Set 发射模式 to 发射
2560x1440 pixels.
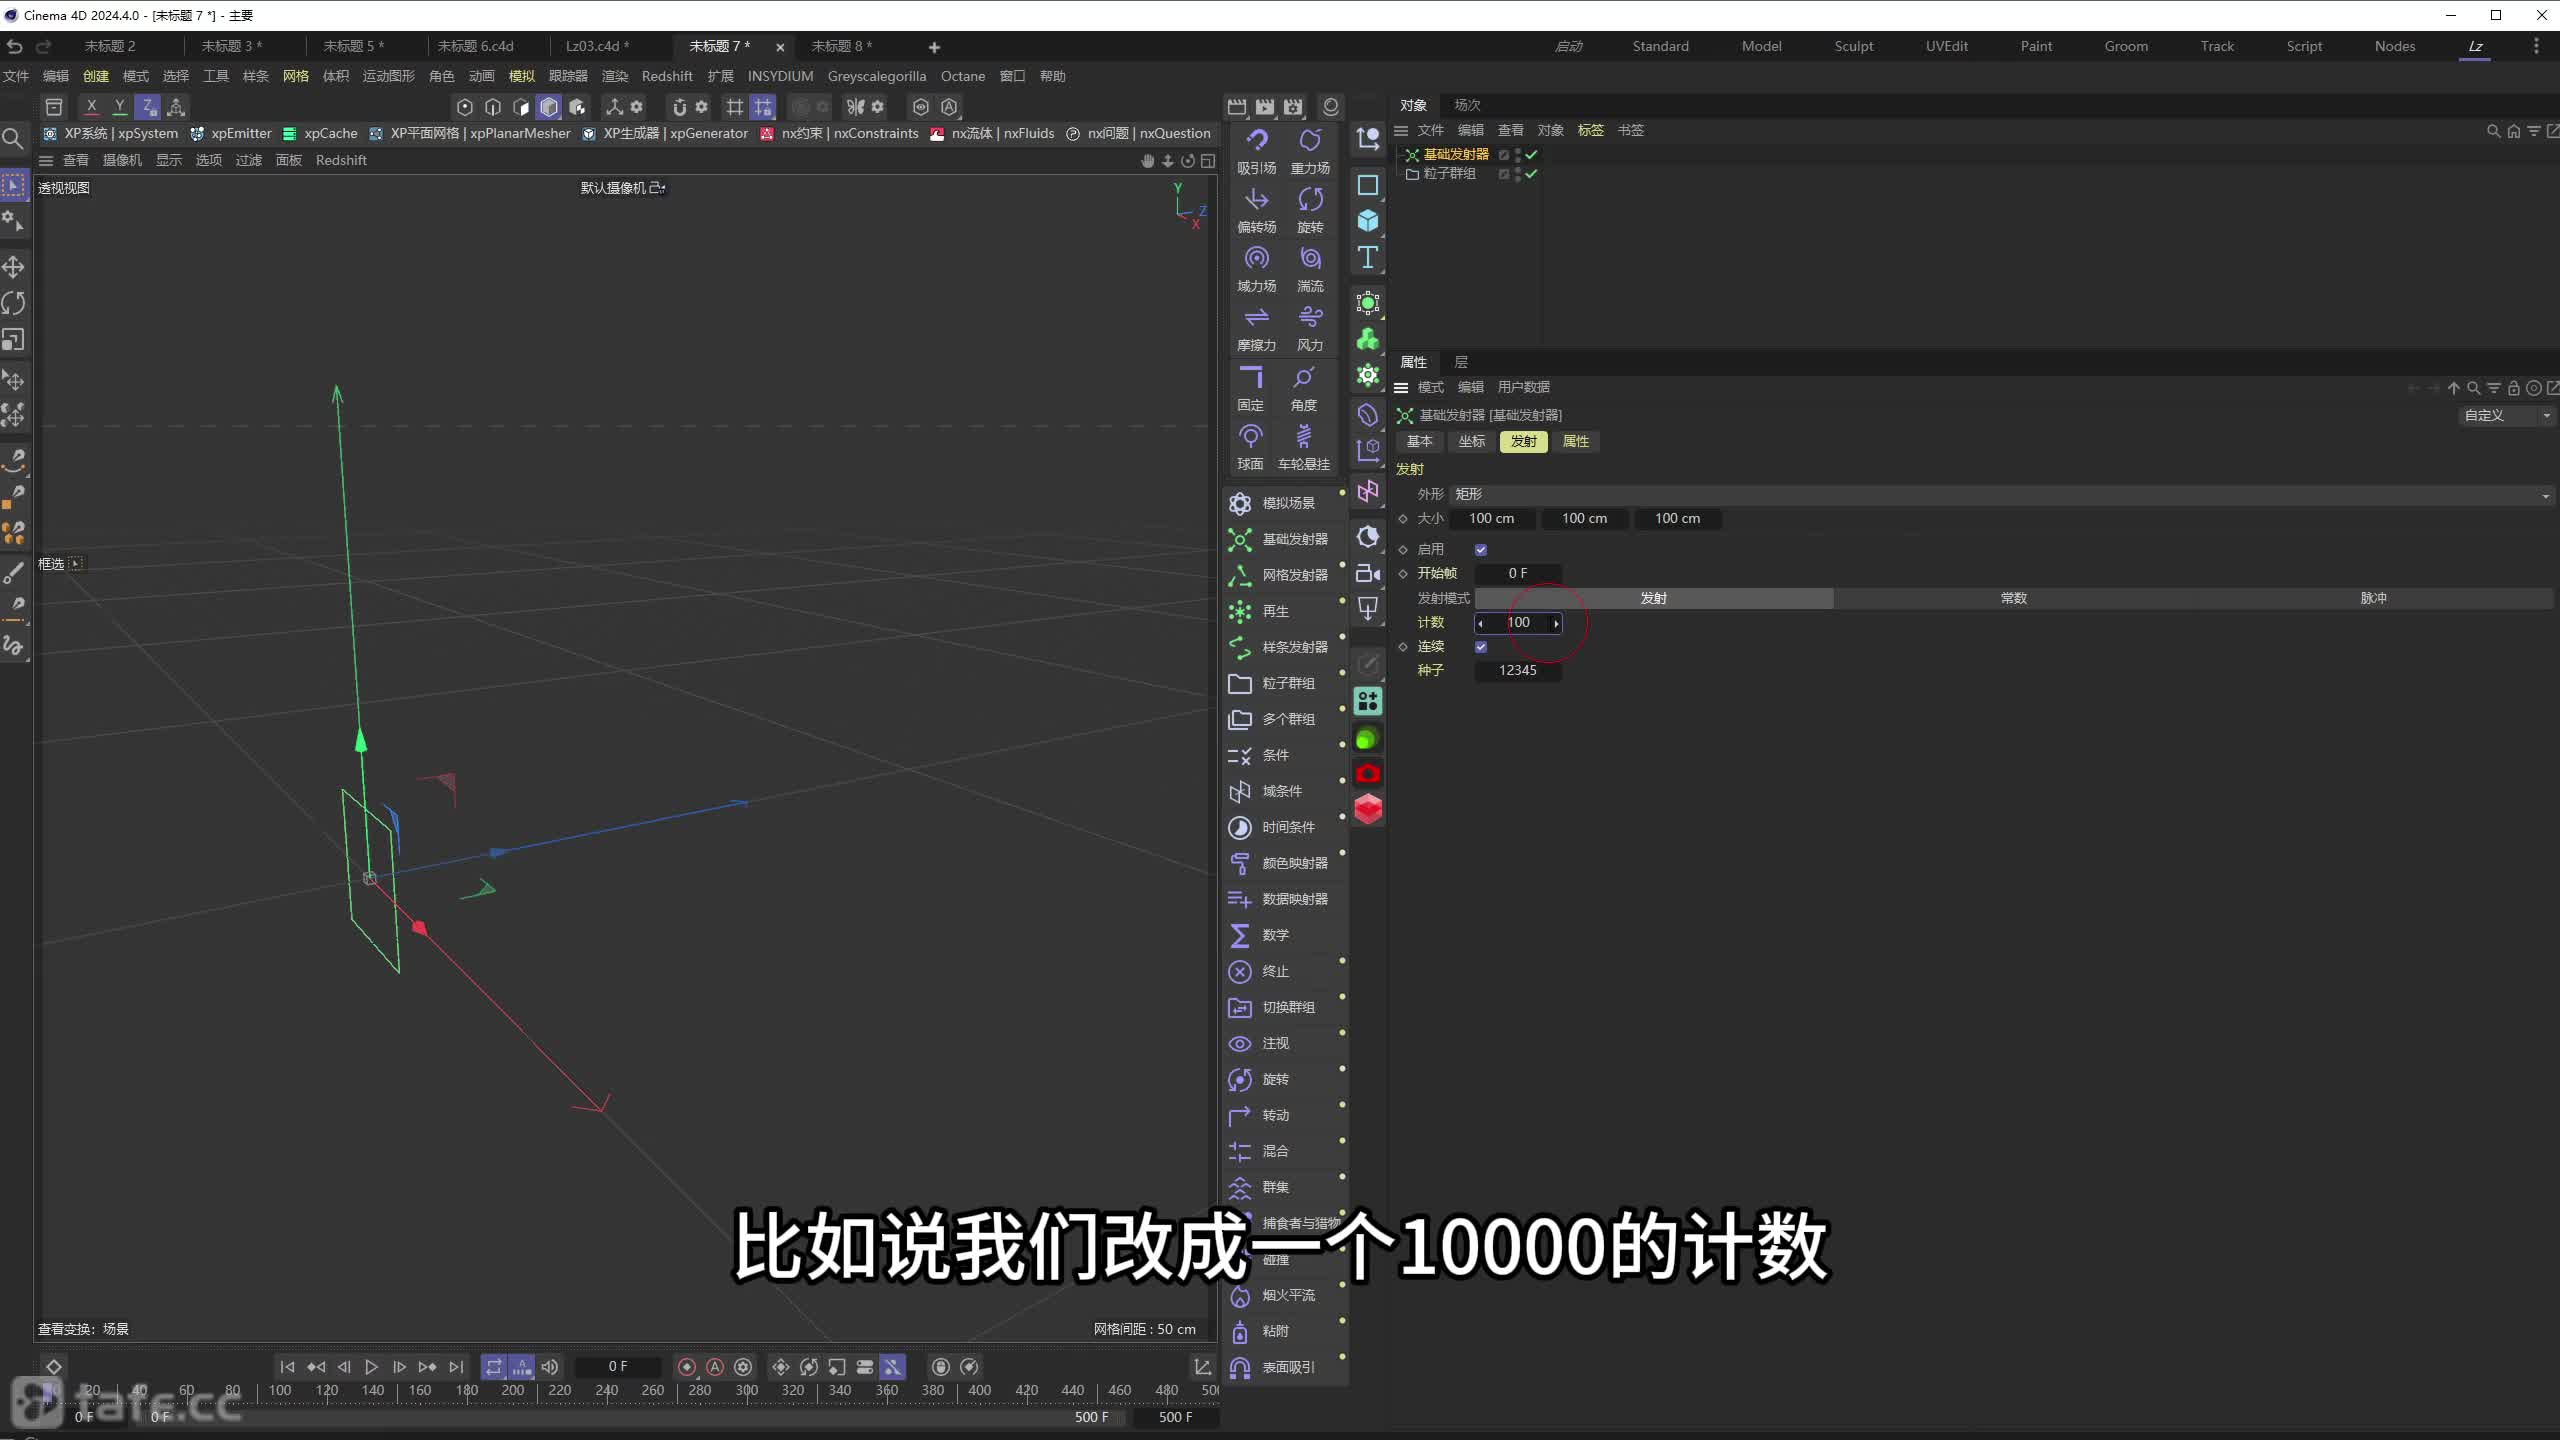pyautogui.click(x=1654, y=598)
